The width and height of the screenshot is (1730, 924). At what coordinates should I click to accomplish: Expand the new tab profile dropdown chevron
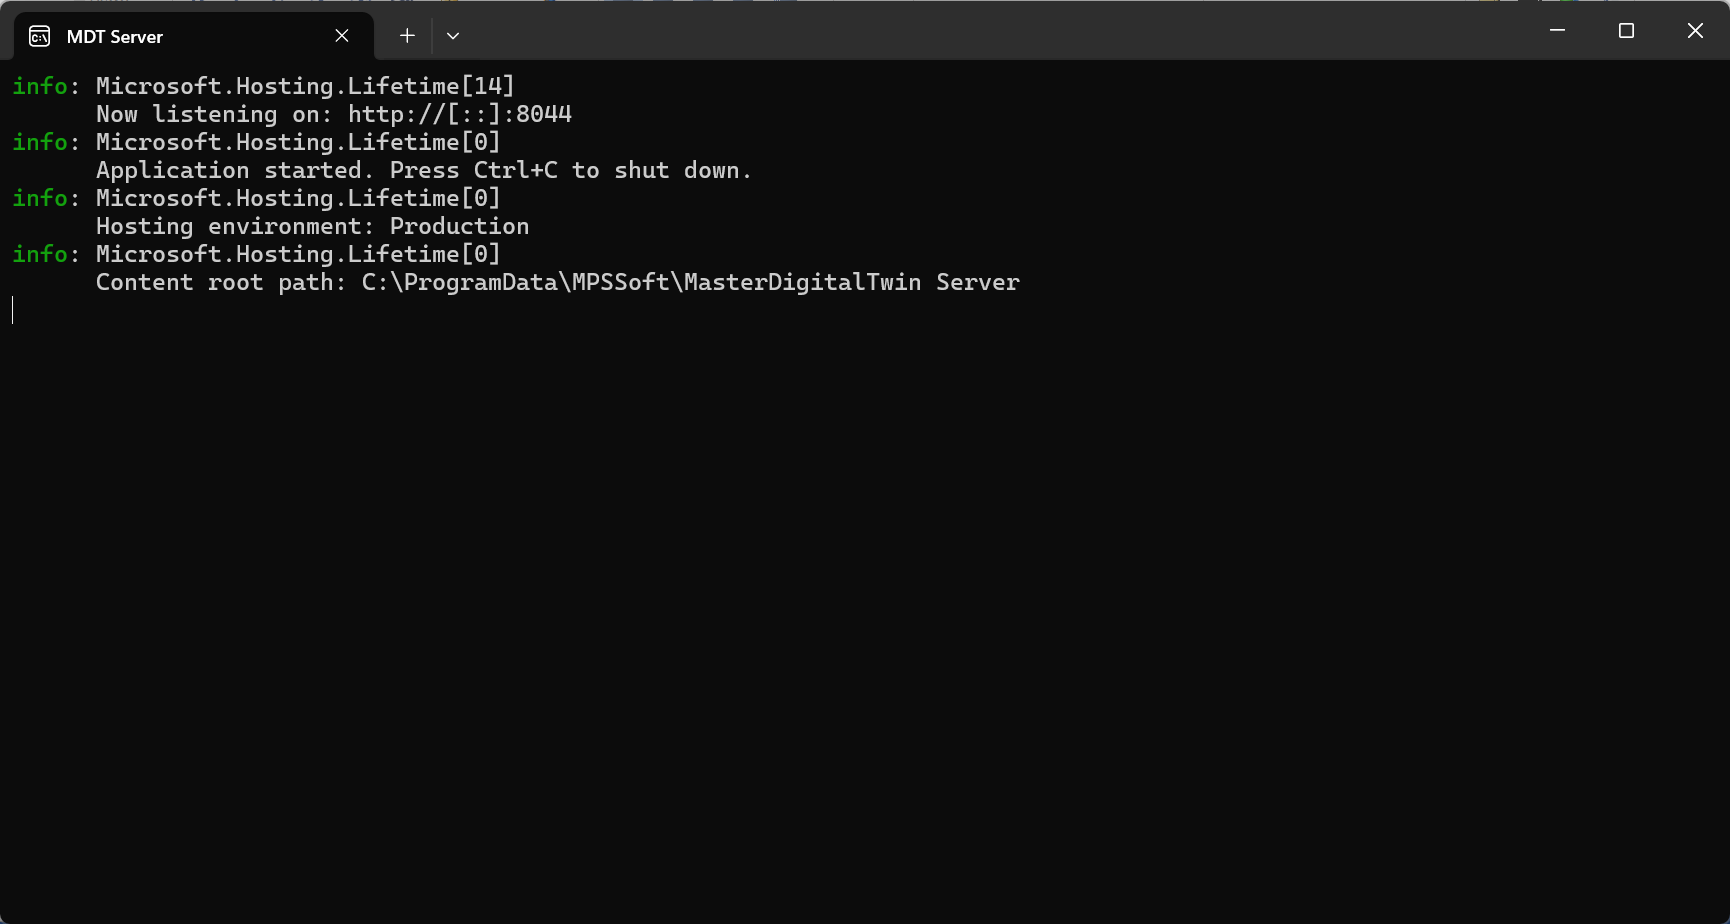pos(453,36)
